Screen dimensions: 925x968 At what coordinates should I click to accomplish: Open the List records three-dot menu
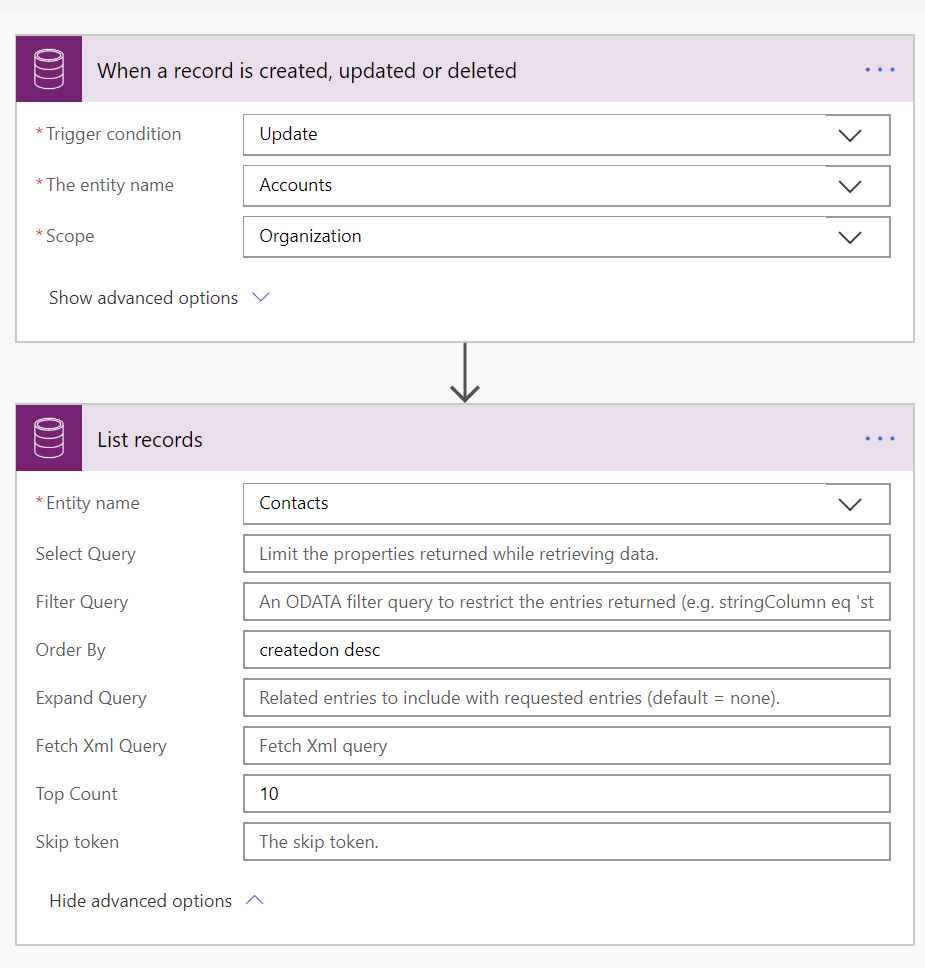[x=880, y=438]
